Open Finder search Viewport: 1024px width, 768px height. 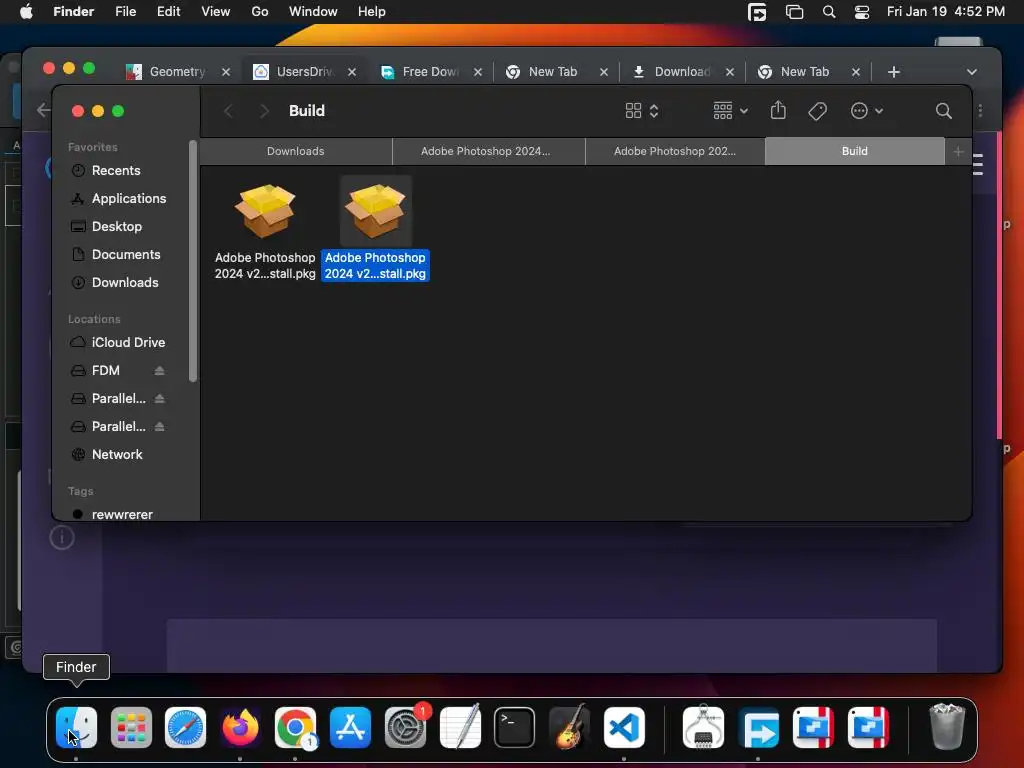point(944,111)
